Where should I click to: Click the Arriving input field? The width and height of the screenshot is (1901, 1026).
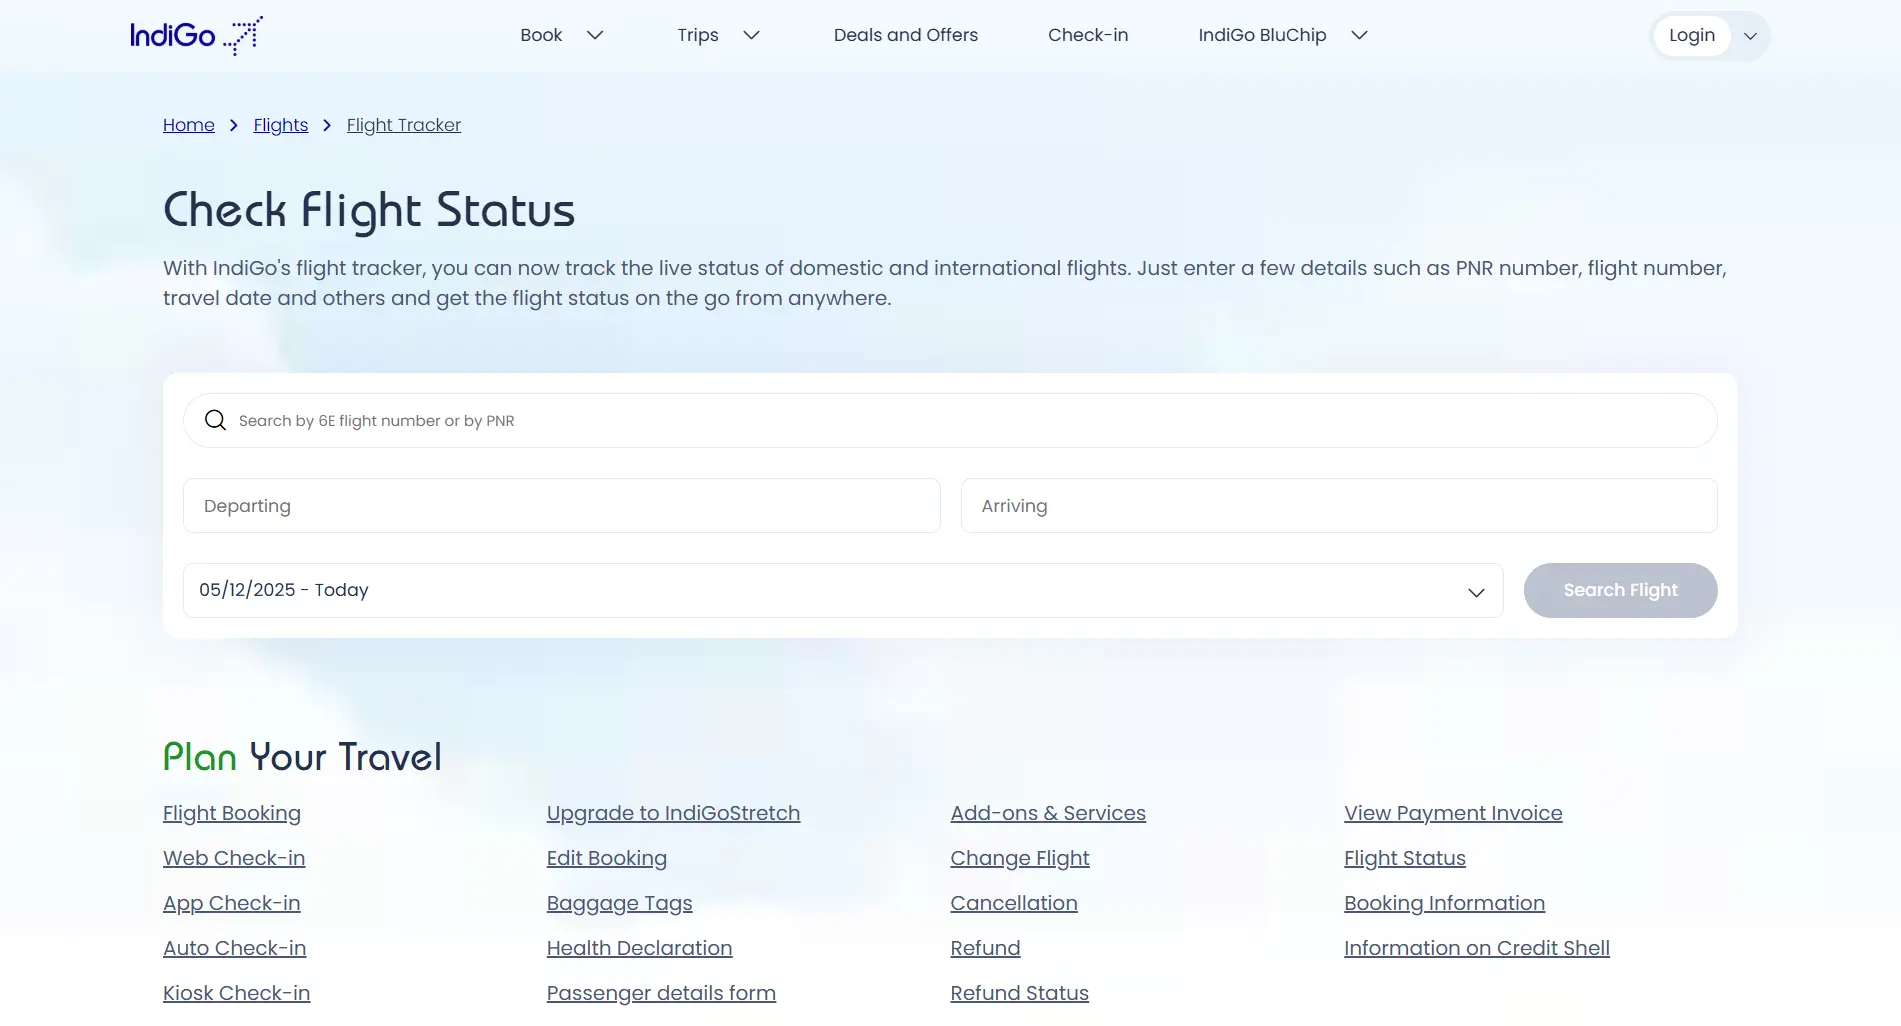pos(1338,506)
